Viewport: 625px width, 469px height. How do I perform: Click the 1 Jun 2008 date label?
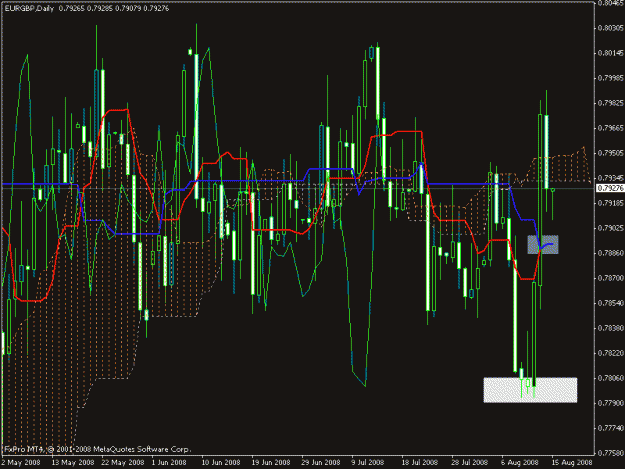tap(169, 462)
